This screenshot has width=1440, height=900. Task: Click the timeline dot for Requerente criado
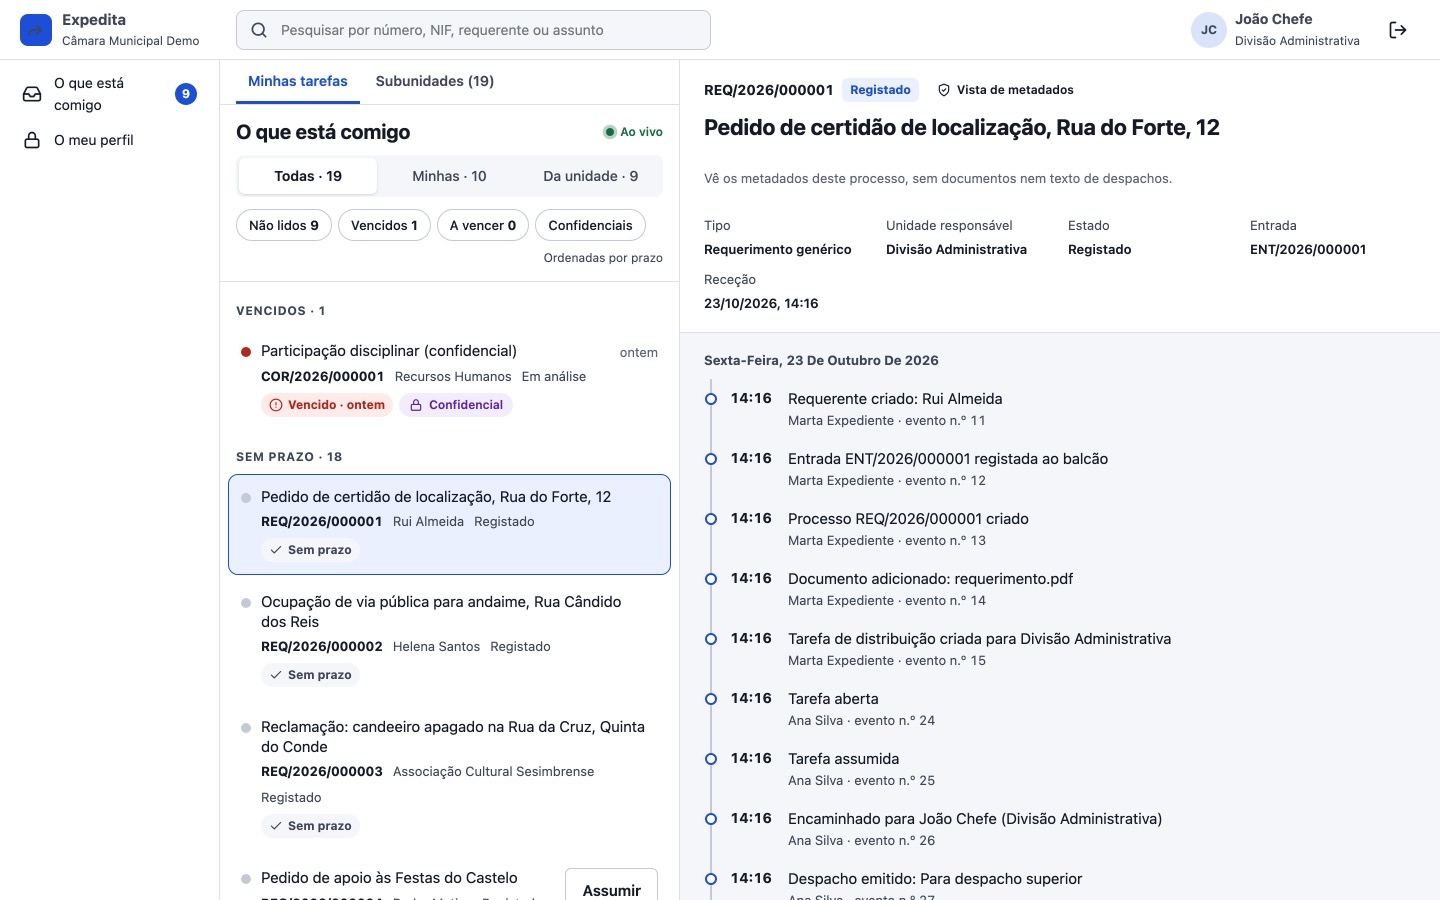pos(711,399)
